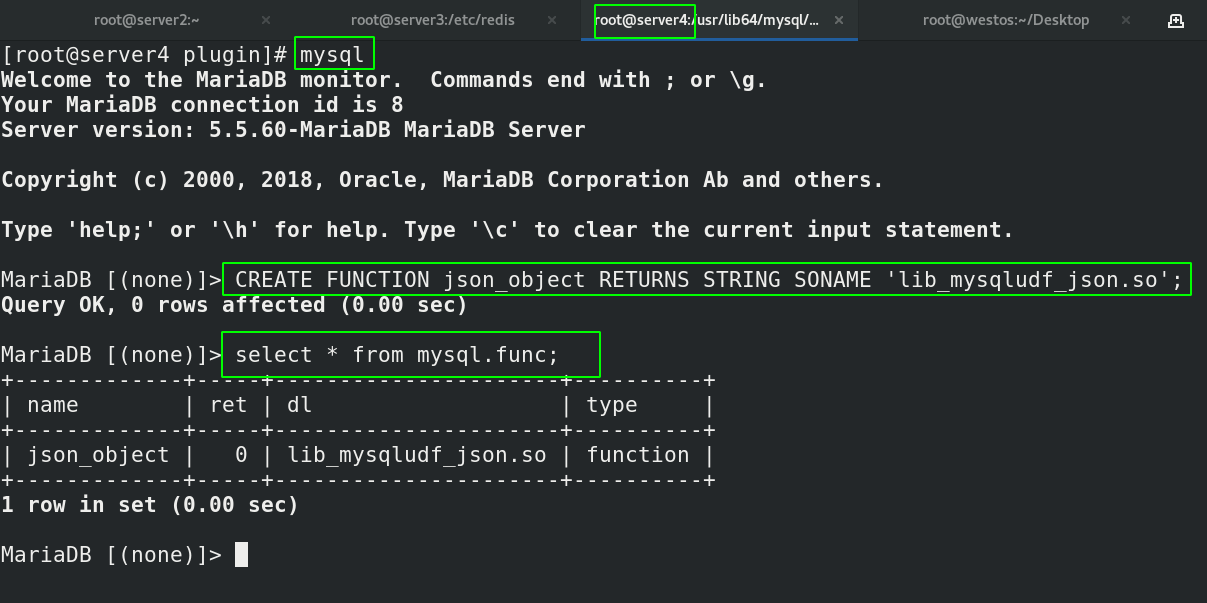Screen dimensions: 1207x603
Task: Close the root@server3 tab
Action: tap(551, 18)
